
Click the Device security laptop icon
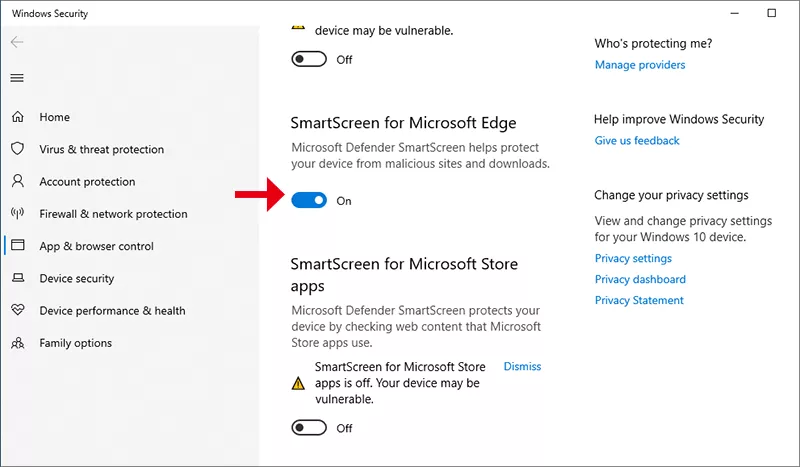tap(18, 278)
